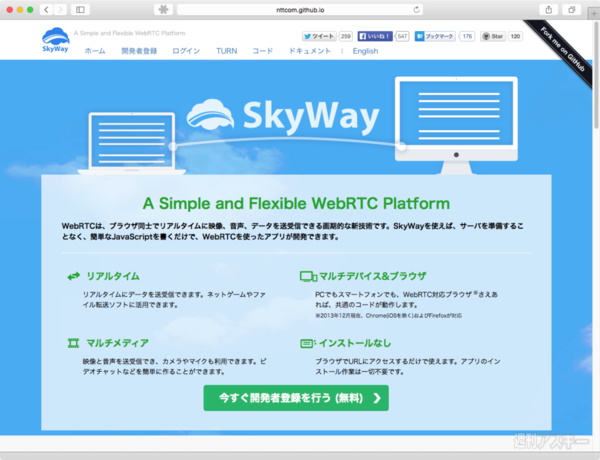Open the Facebook like count 547
Image resolution: width=600 pixels, height=460 pixels.
pos(402,36)
